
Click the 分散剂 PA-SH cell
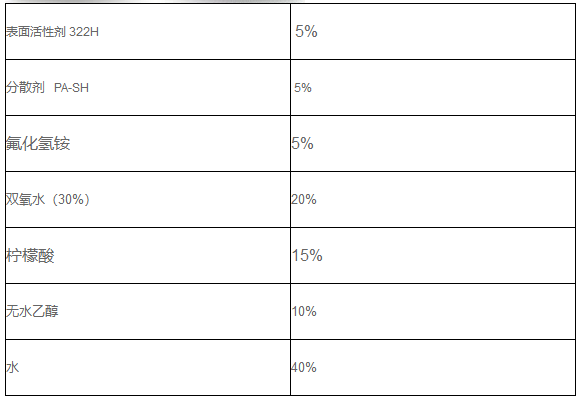pyautogui.click(x=148, y=87)
